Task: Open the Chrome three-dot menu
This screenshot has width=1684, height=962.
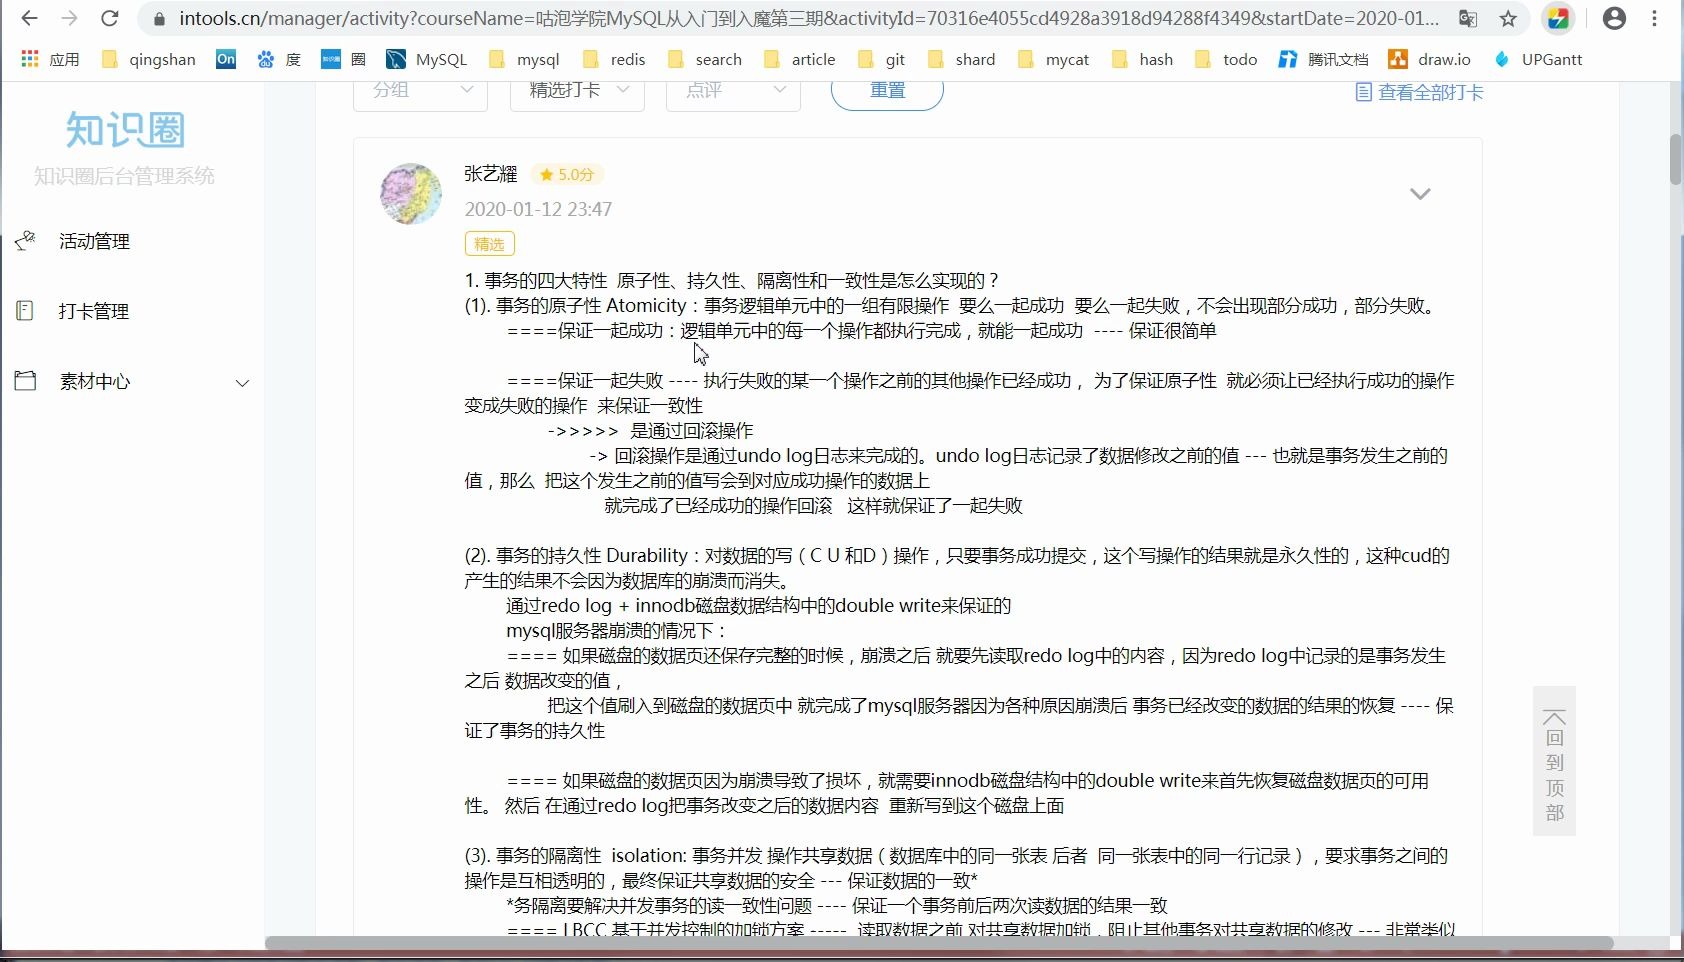Action: click(1655, 18)
